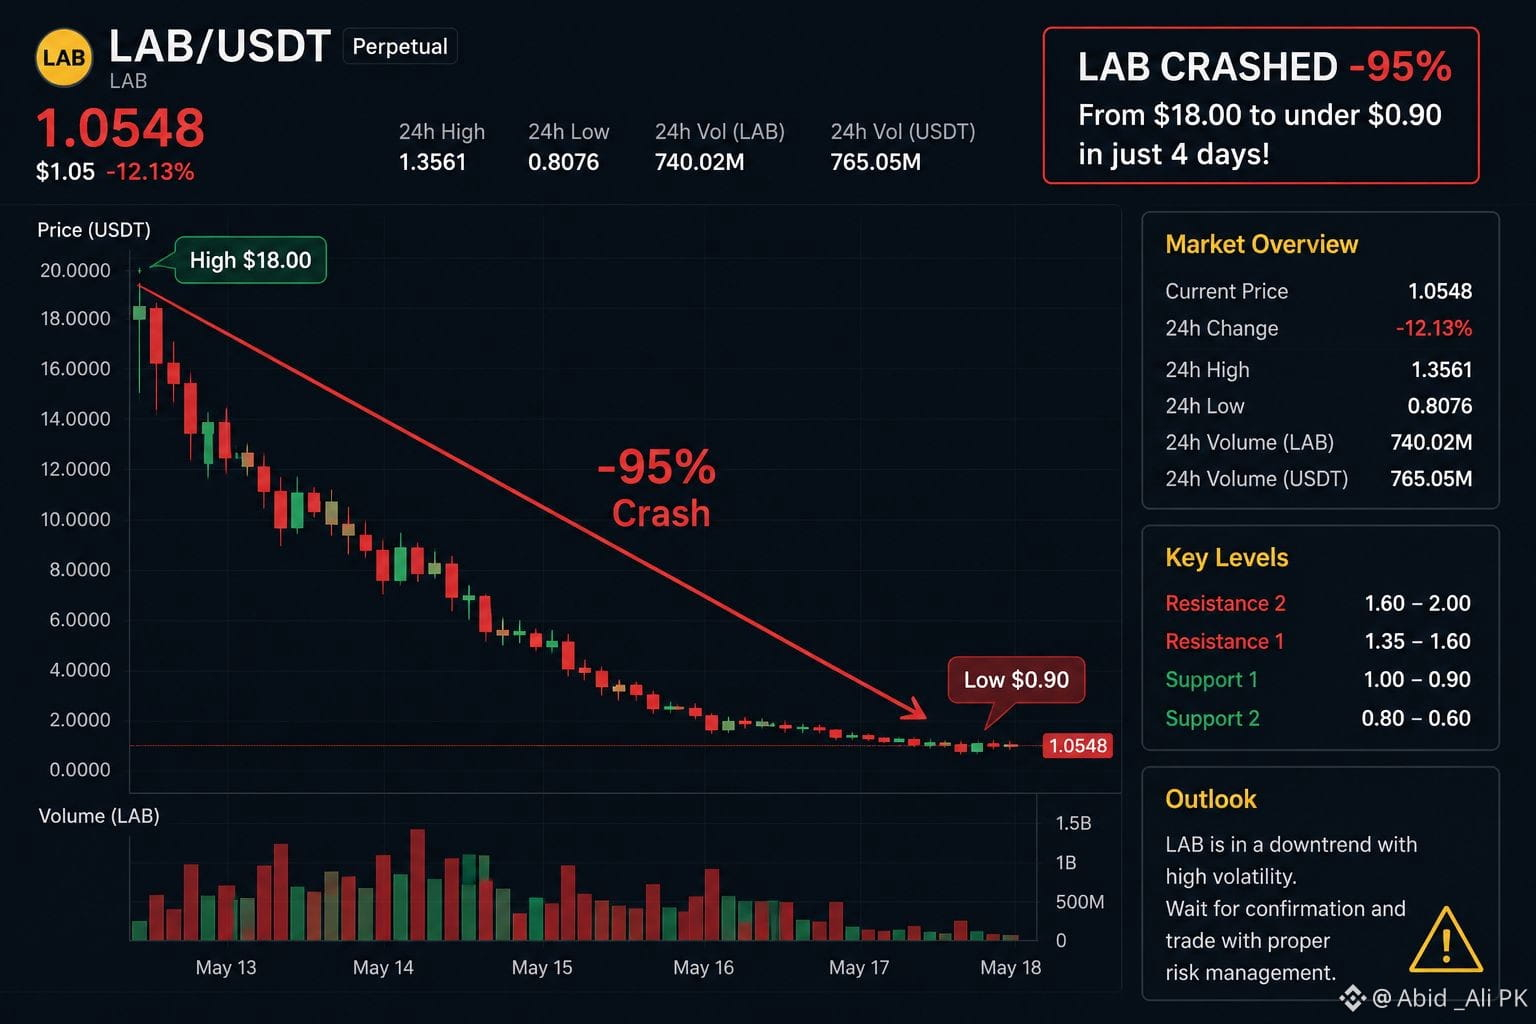
Task: Click the 20.0000 price axis label
Action: [75, 271]
